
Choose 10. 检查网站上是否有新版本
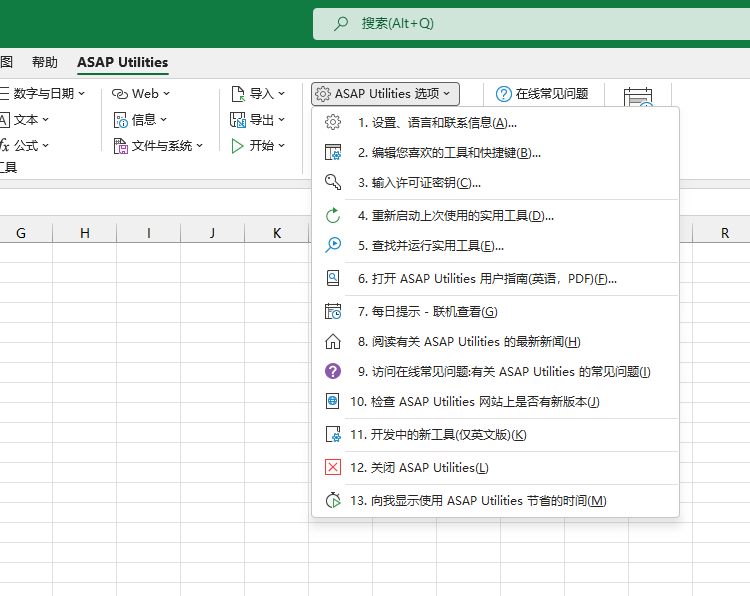click(496, 401)
